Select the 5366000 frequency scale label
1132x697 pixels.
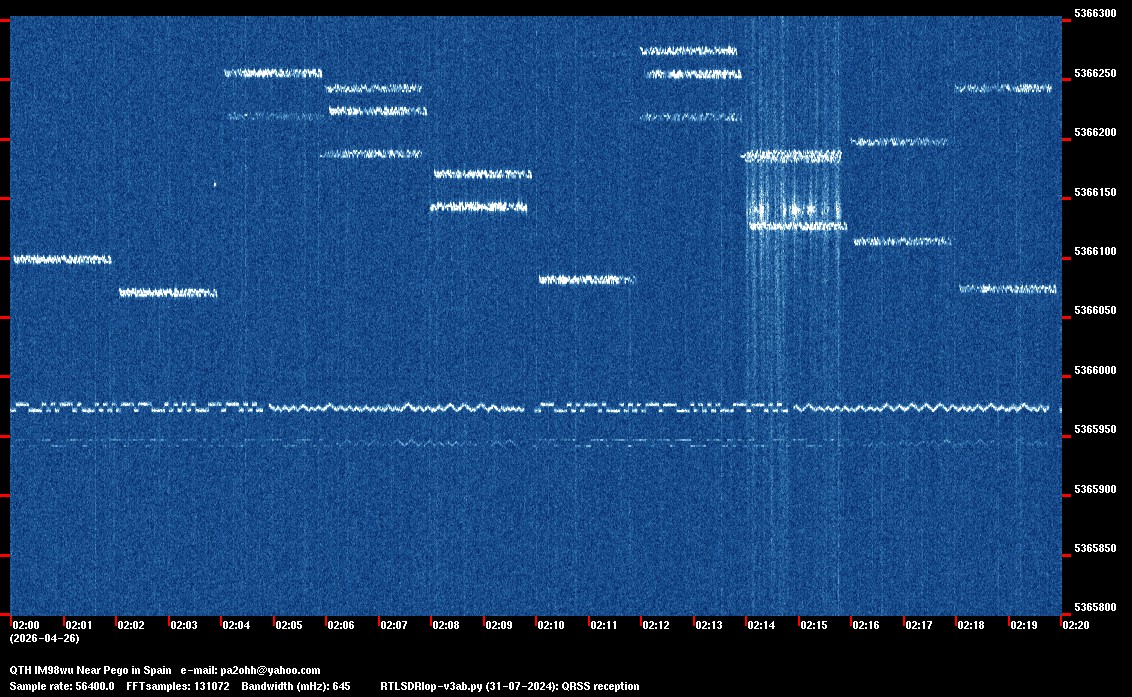(x=1094, y=371)
